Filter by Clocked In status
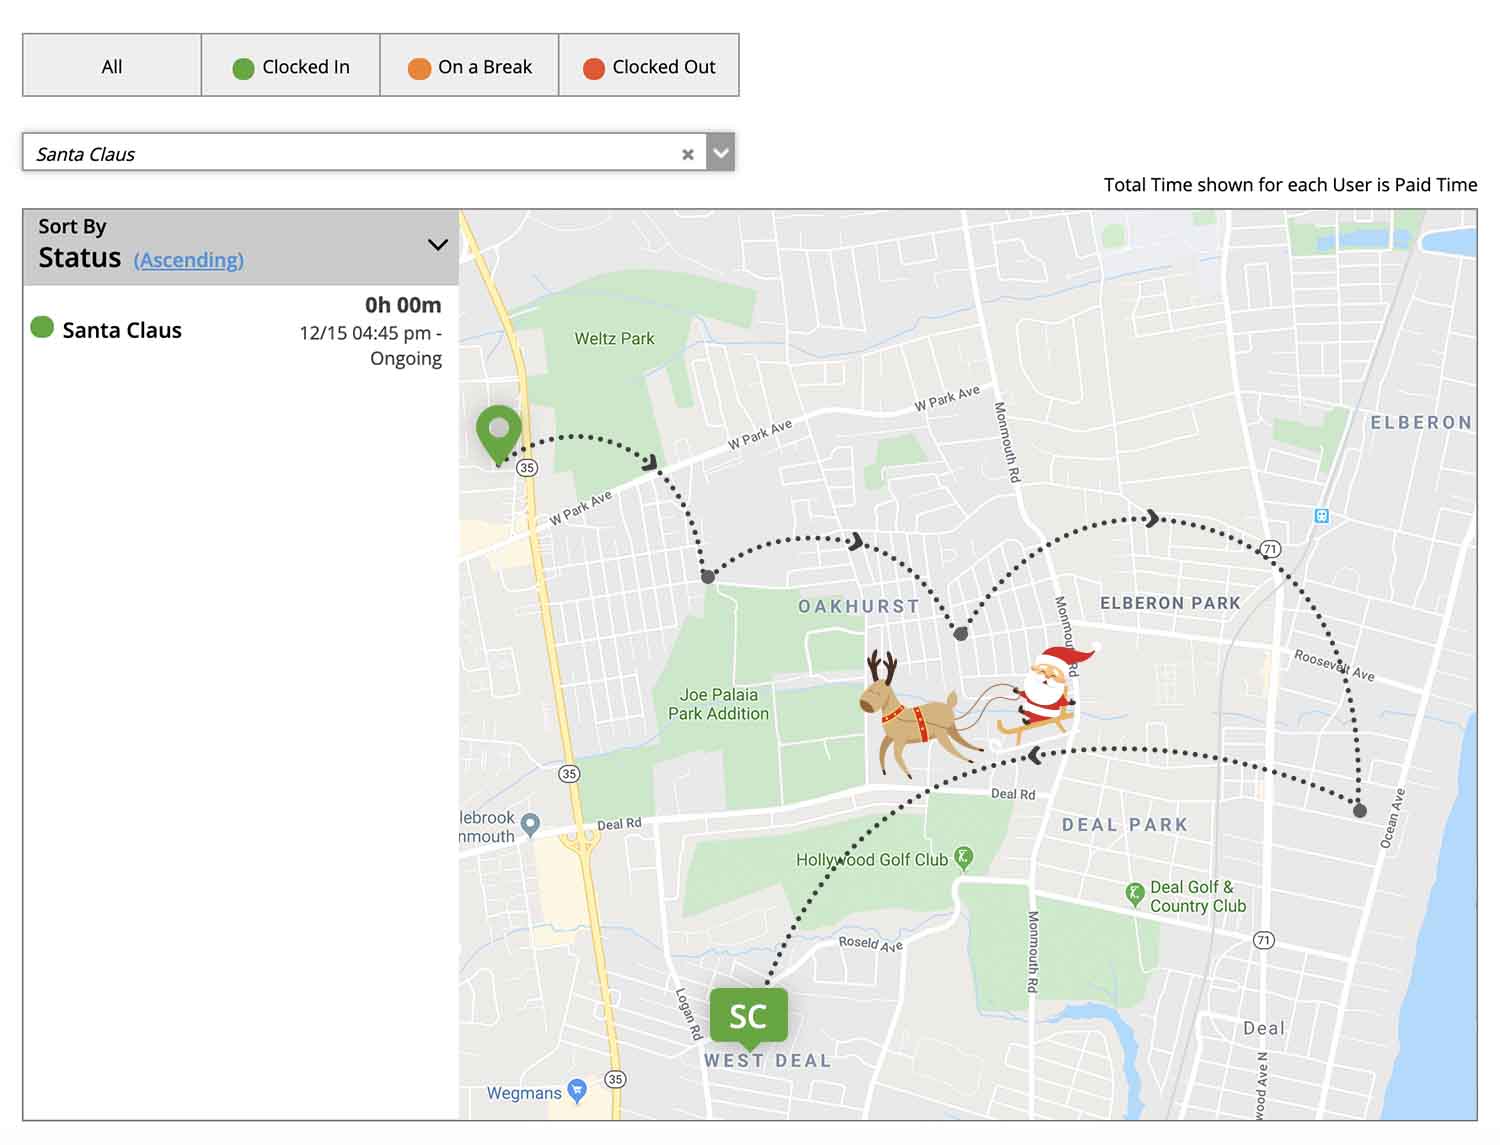The width and height of the screenshot is (1500, 1145). tap(290, 66)
